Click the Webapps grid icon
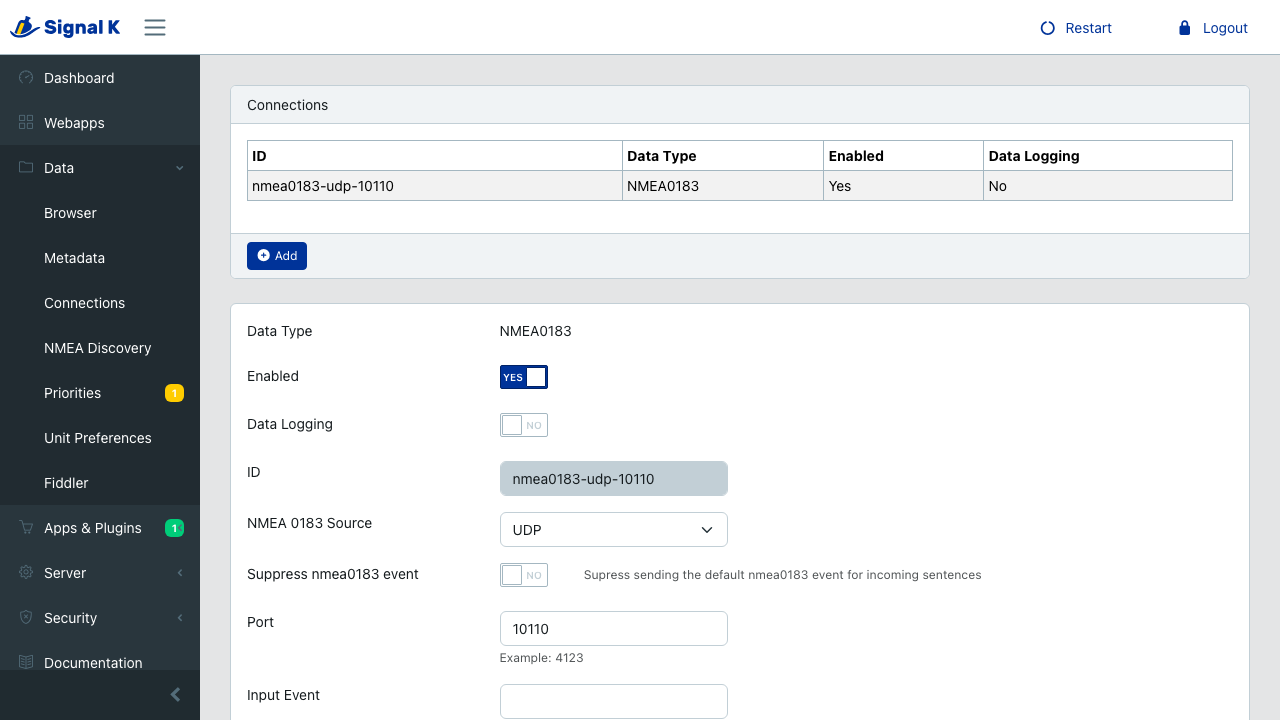The height and width of the screenshot is (720, 1280). pos(26,123)
